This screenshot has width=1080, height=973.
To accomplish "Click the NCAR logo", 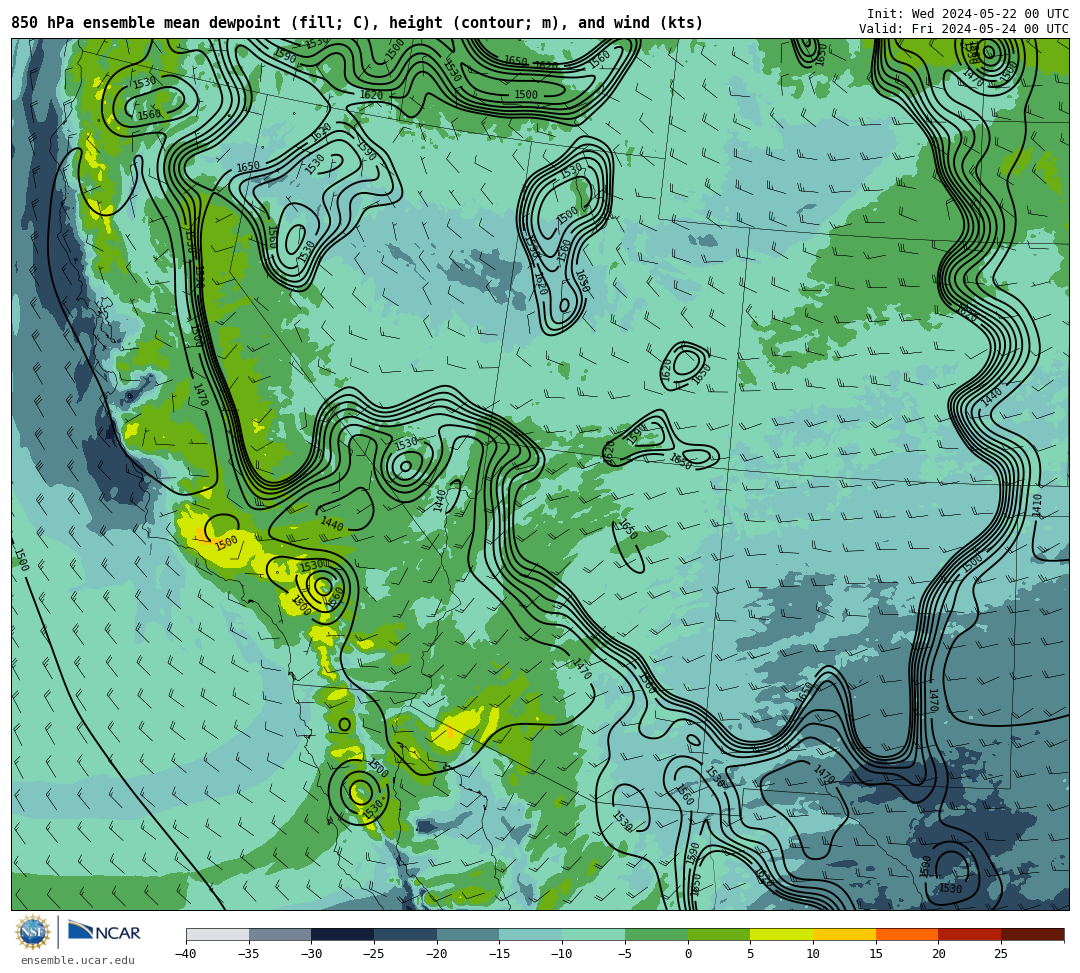I will click(104, 932).
